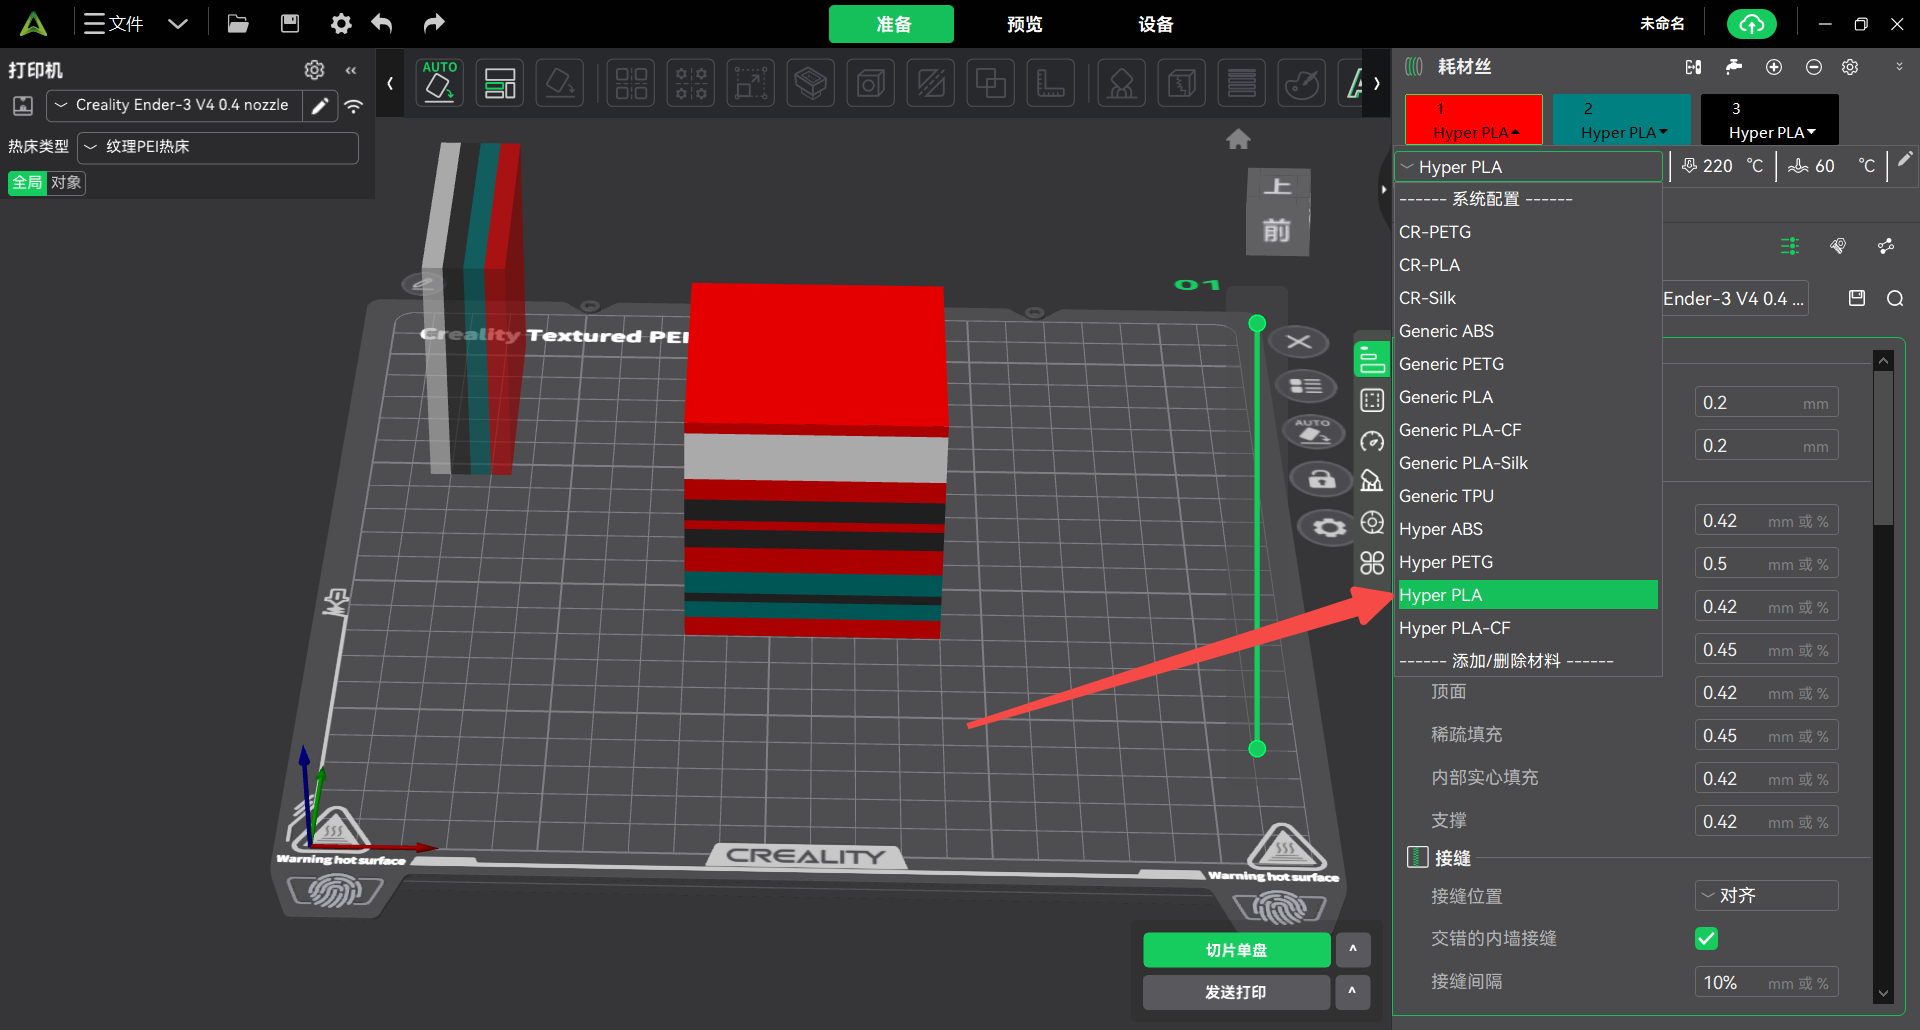
Task: Uncheck the 交错的内墙接缝 checkbox
Action: (1706, 938)
